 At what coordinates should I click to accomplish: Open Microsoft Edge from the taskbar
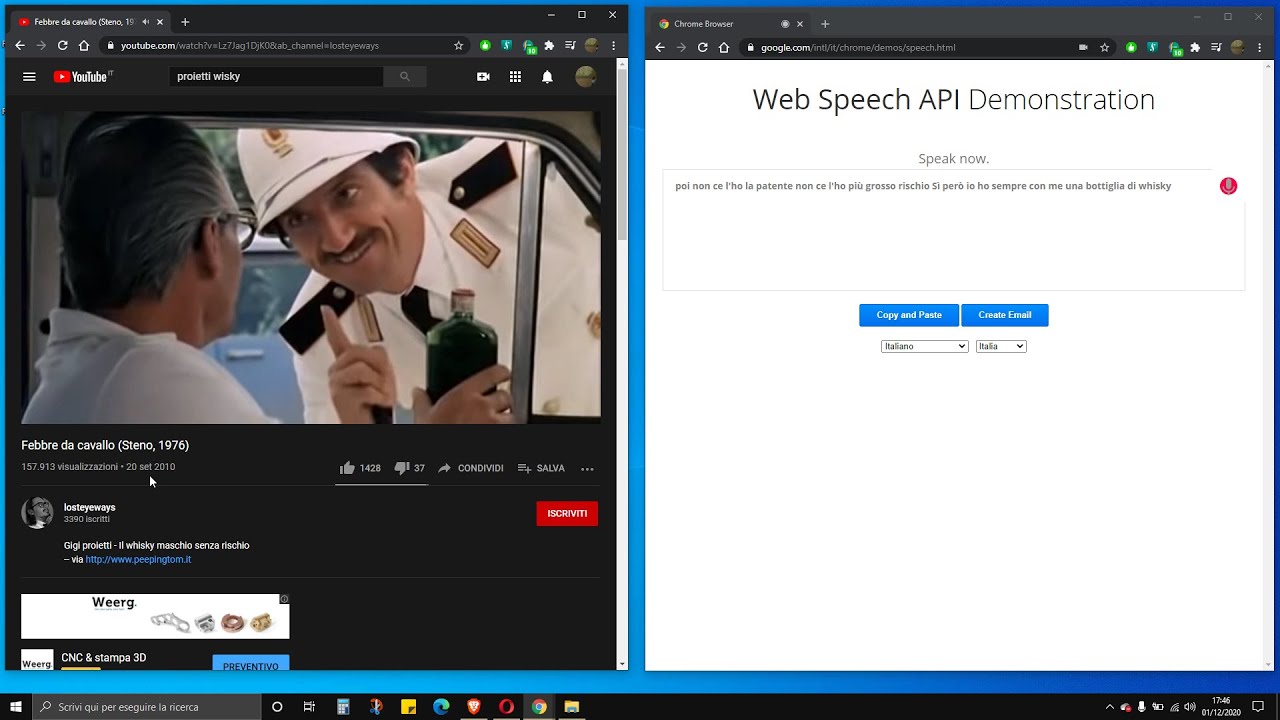(x=441, y=707)
